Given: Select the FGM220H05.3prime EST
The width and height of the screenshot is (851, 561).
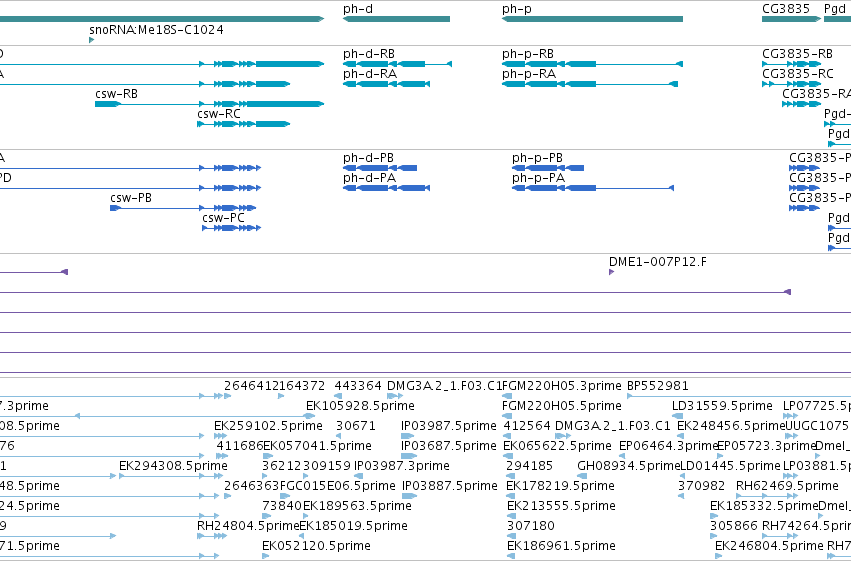Looking at the screenshot, I should point(507,396).
